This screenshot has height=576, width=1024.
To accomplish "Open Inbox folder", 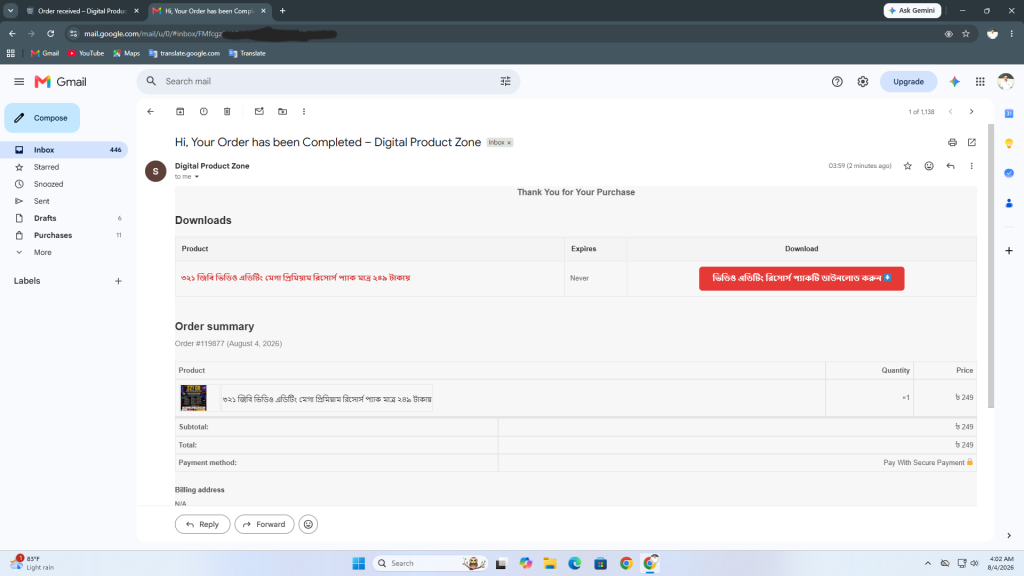I will (x=64, y=150).
